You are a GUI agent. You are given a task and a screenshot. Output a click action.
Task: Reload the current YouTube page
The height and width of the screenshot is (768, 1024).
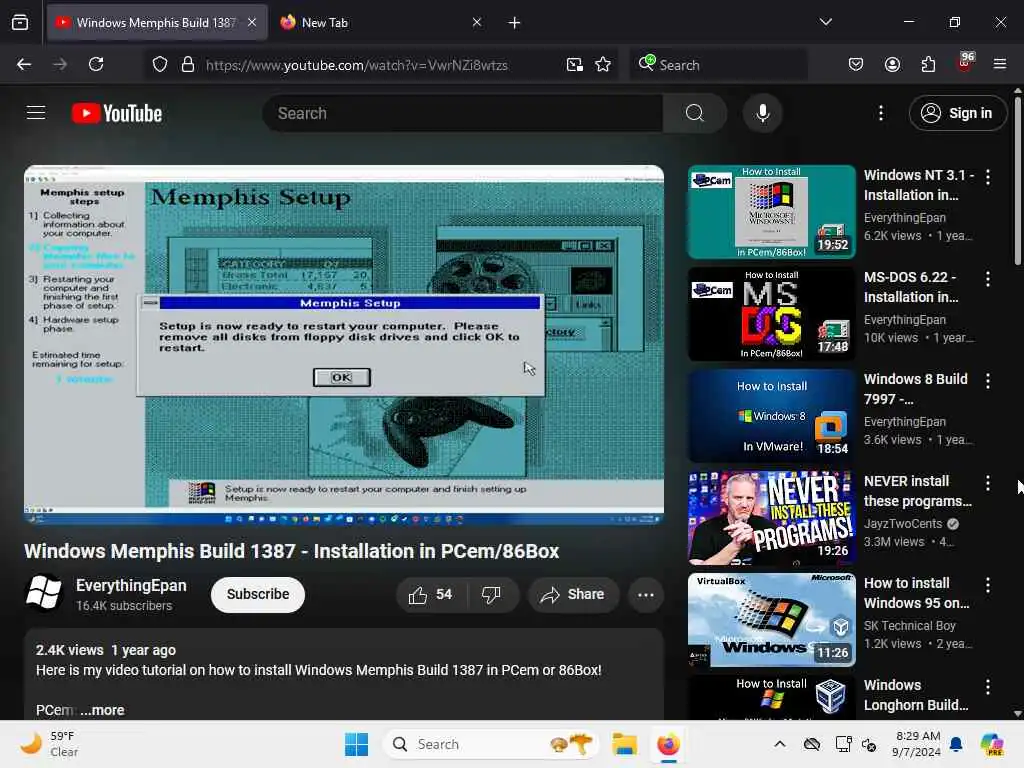point(96,64)
